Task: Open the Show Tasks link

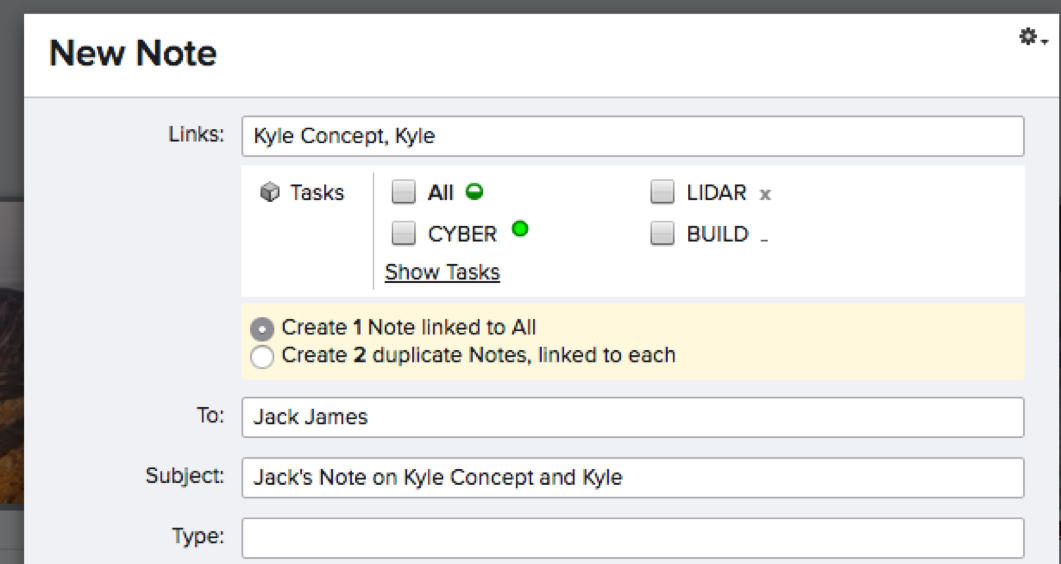Action: pos(442,272)
